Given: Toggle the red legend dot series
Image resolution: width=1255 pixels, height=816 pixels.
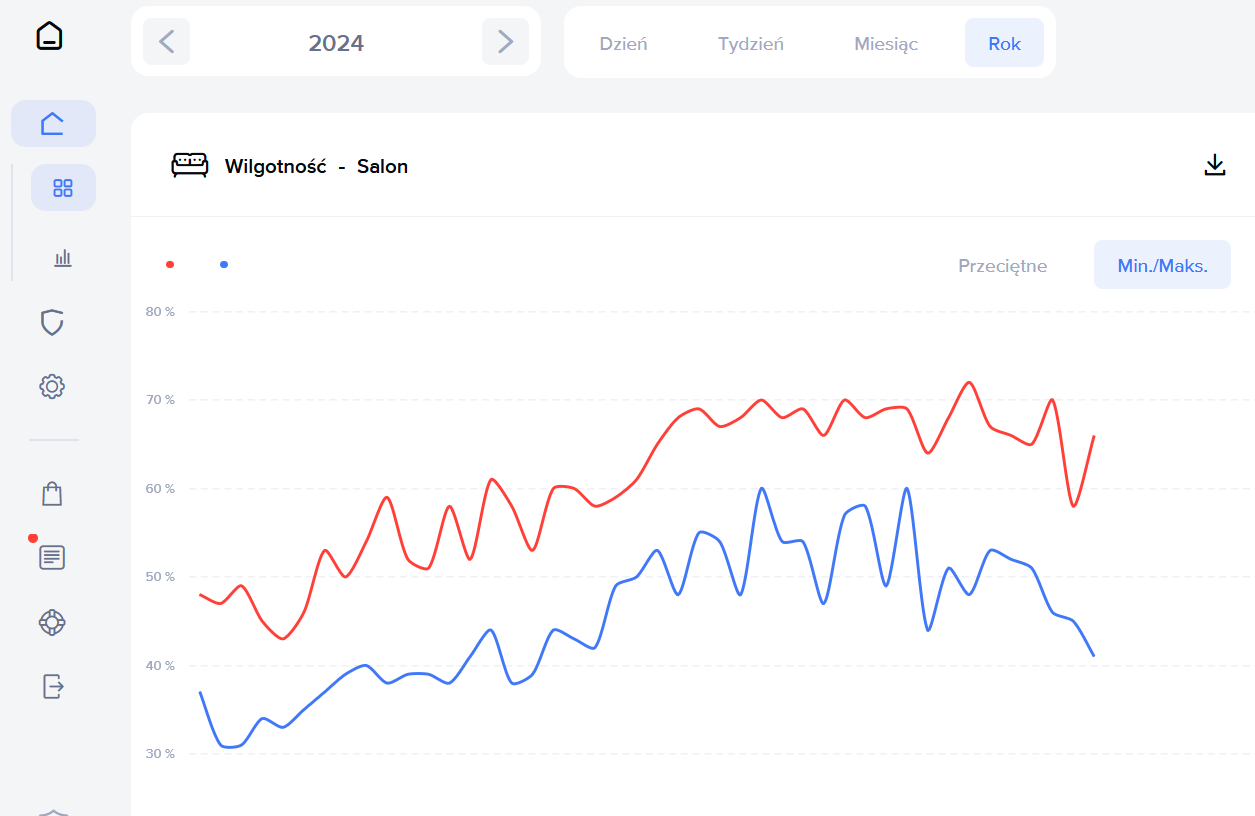Looking at the screenshot, I should 170,264.
